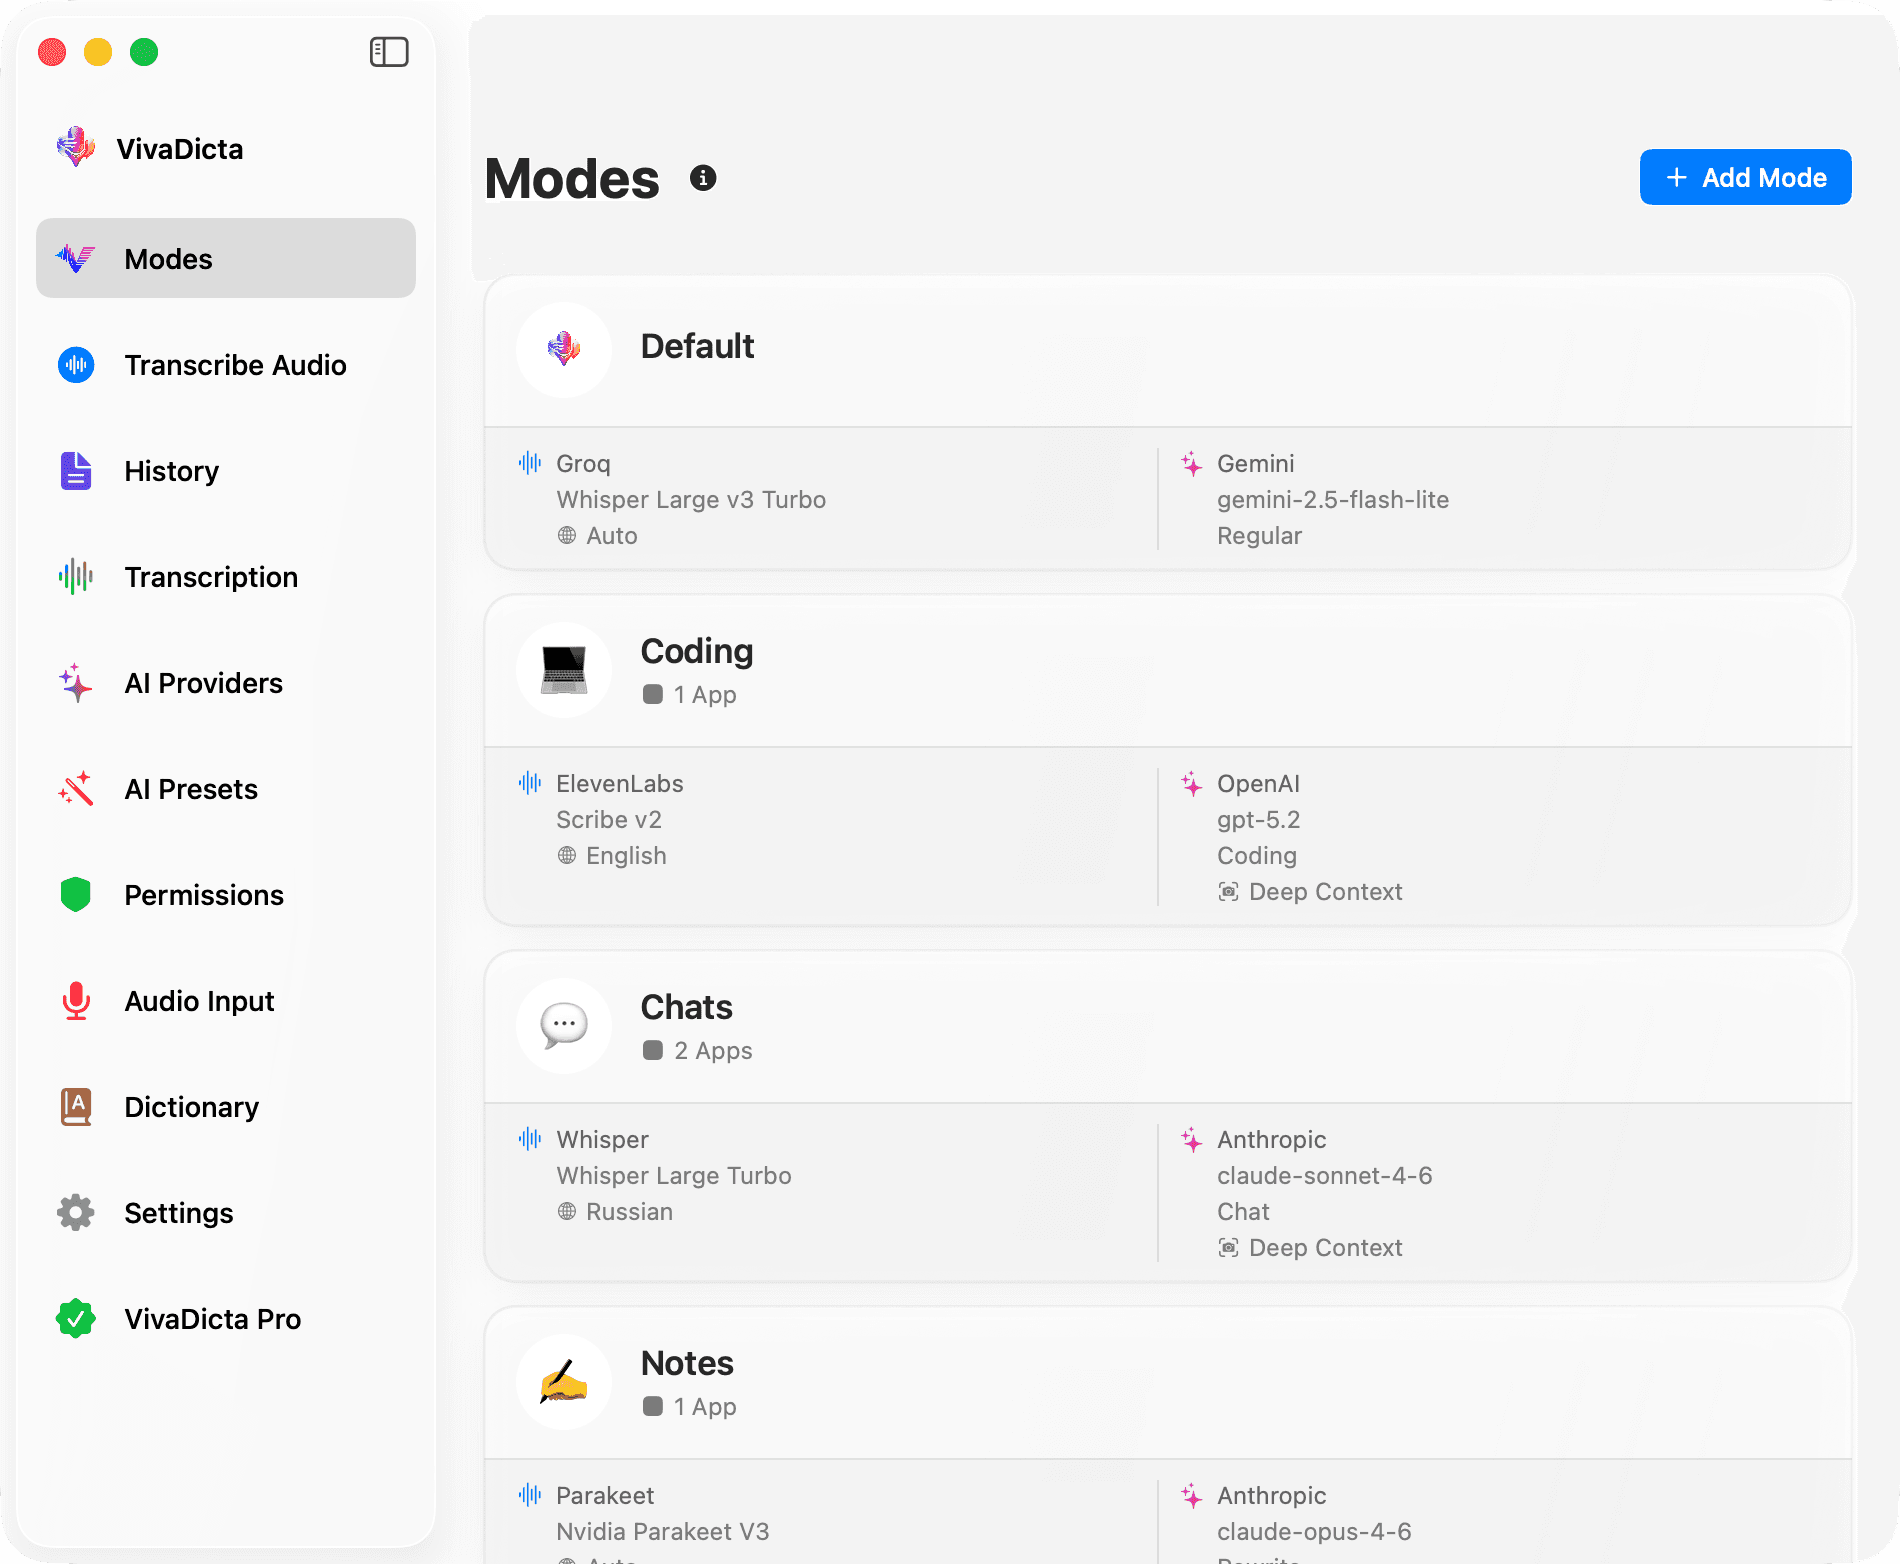Click the Notes mode pencil icon

(x=563, y=1381)
